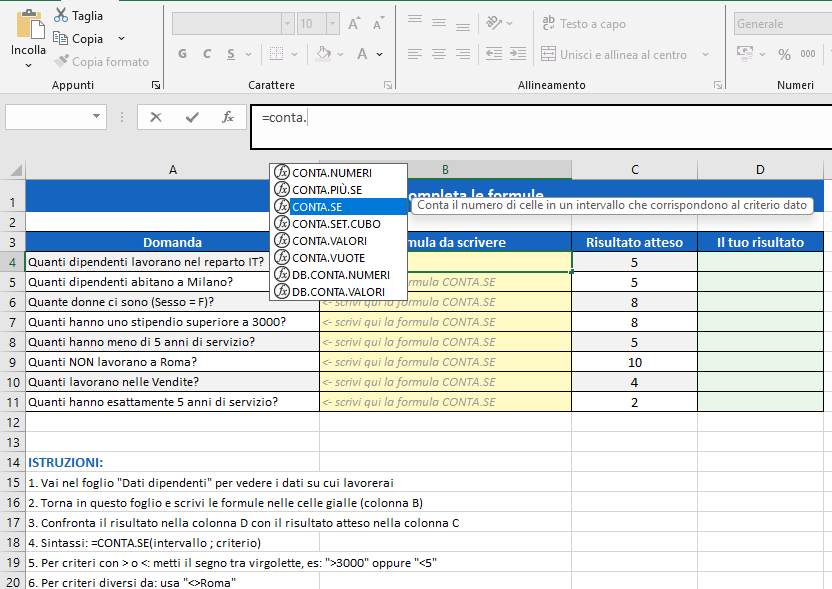
Task: Click cell 'Quante donne ci sono (Sesso = F)?'
Action: 172,302
